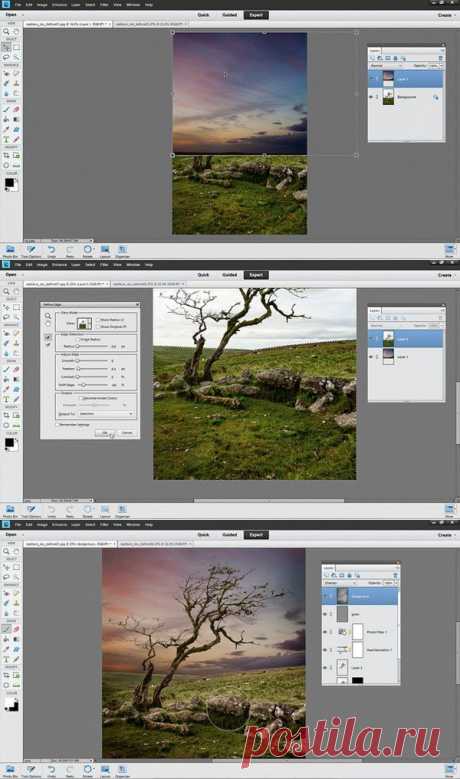
Task: Open Photo Bin in sky-transform window taskbar
Action: tap(10, 251)
